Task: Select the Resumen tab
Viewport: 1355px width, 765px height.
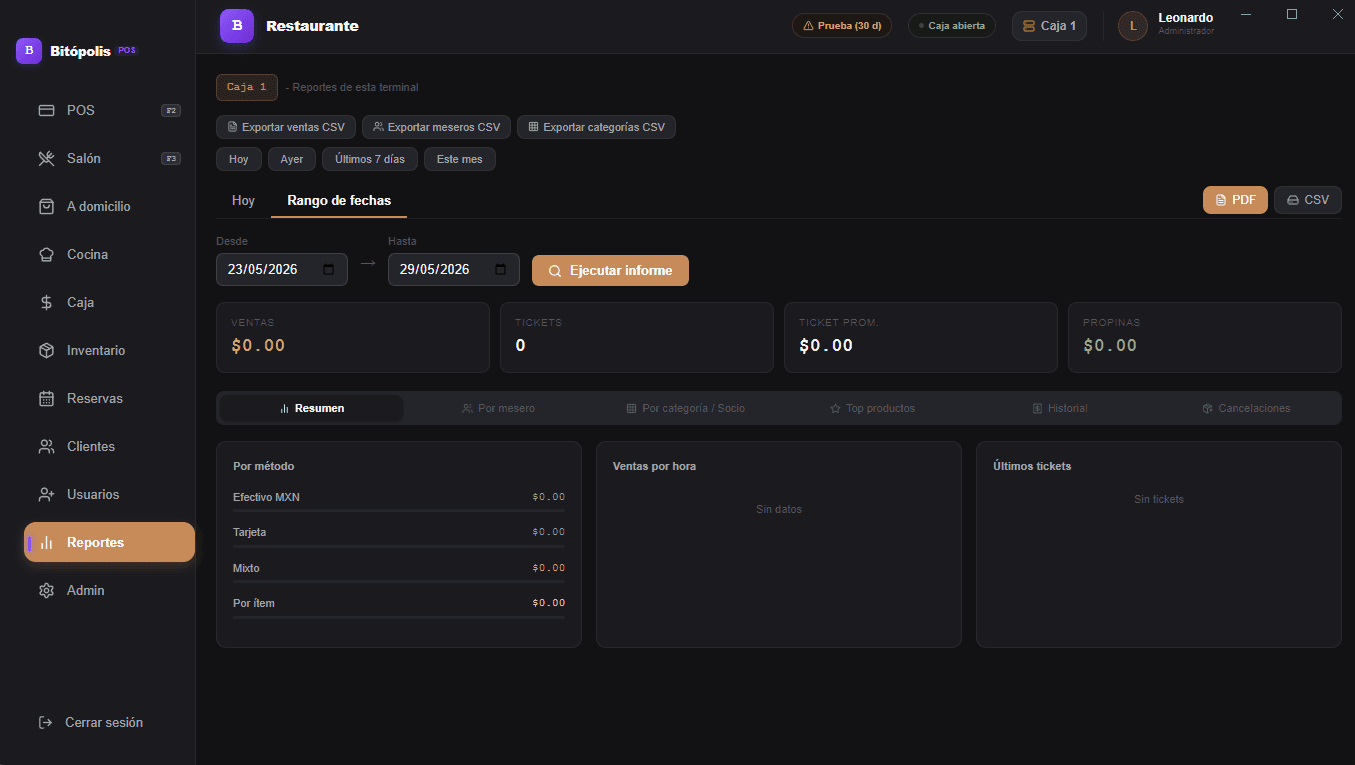Action: tap(312, 408)
